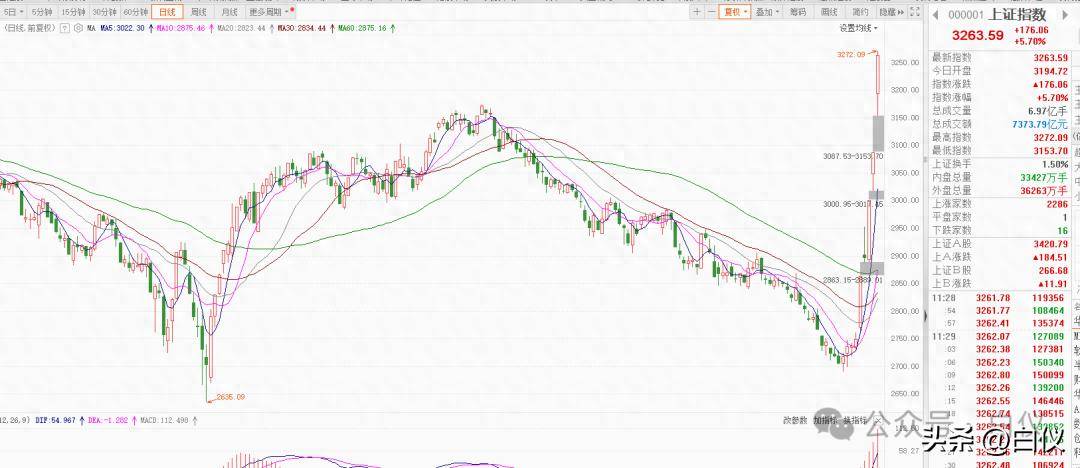Switch to 简约 simplified view
Image resolution: width=1080 pixels, height=468 pixels.
tap(860, 12)
